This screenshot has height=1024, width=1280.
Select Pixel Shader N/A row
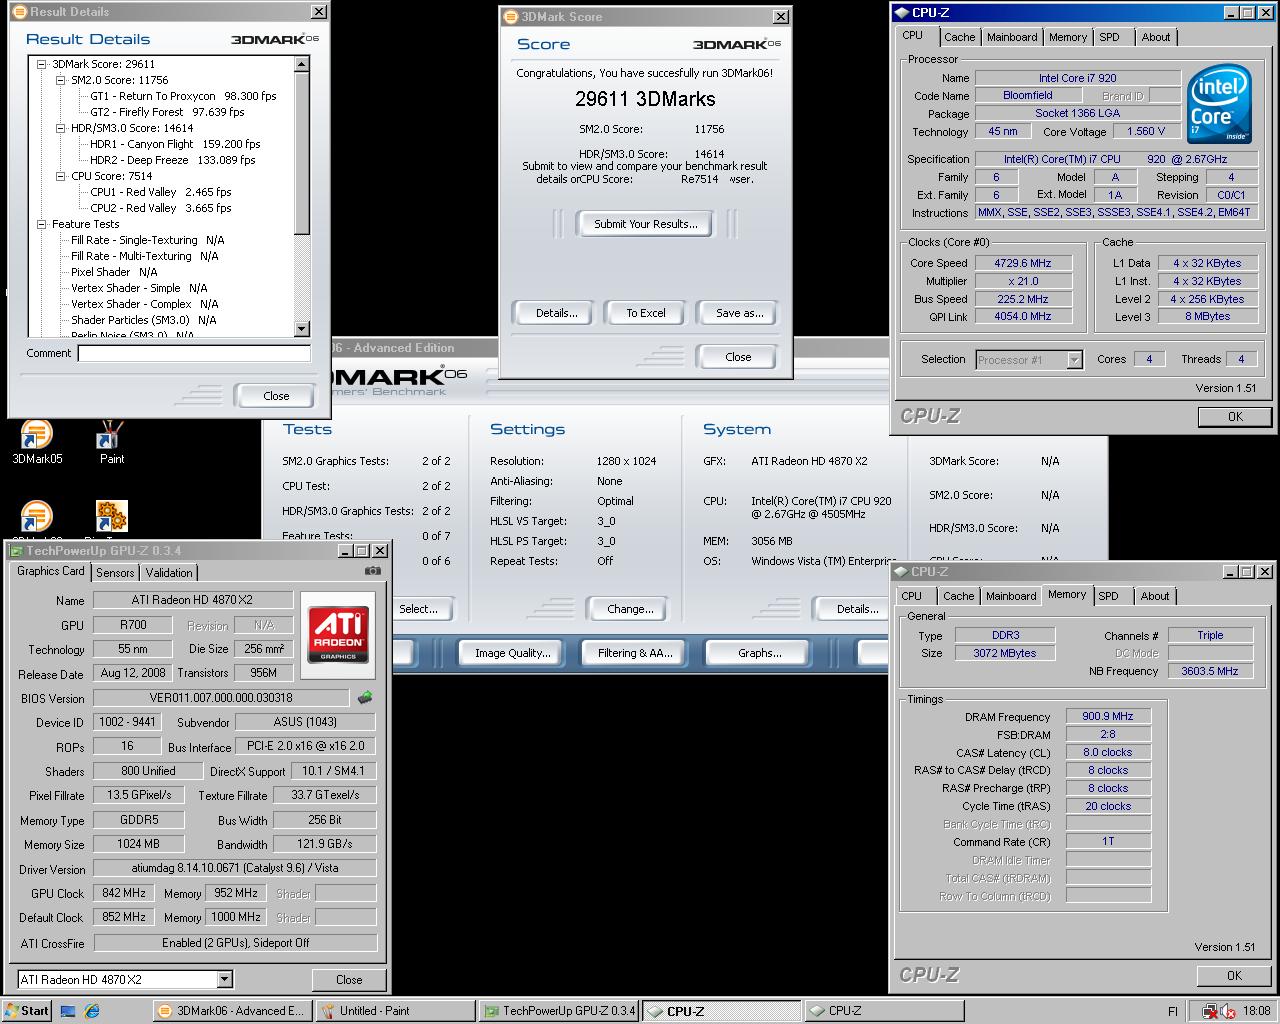click(114, 272)
